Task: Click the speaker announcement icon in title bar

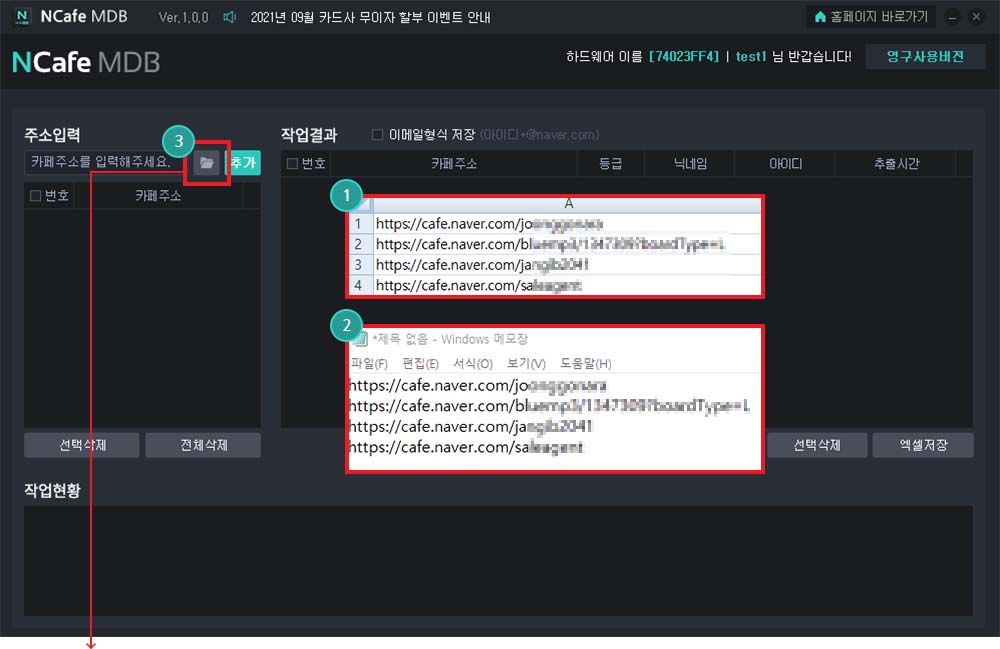Action: tap(230, 17)
